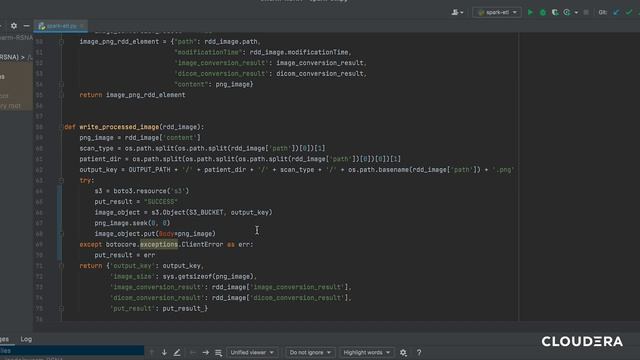
Task: Compare previous file left arrow
Action: [x=193, y=352]
